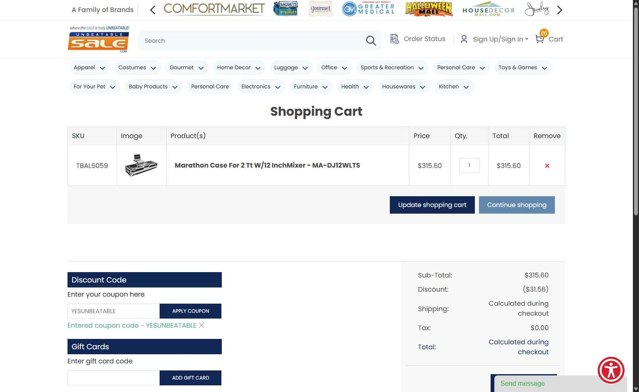Image resolution: width=639 pixels, height=392 pixels.
Task: Open Personal Care menu with arrow
Action: [x=461, y=68]
